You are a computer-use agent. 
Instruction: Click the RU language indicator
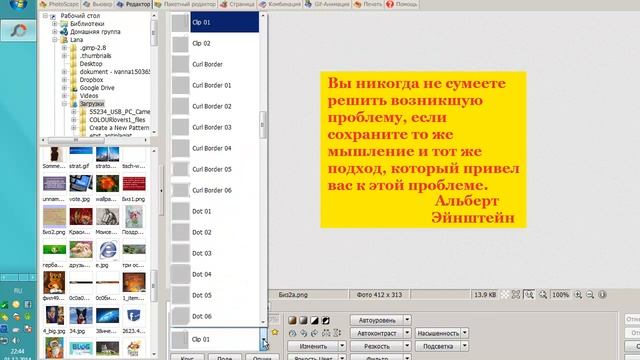pos(18,291)
